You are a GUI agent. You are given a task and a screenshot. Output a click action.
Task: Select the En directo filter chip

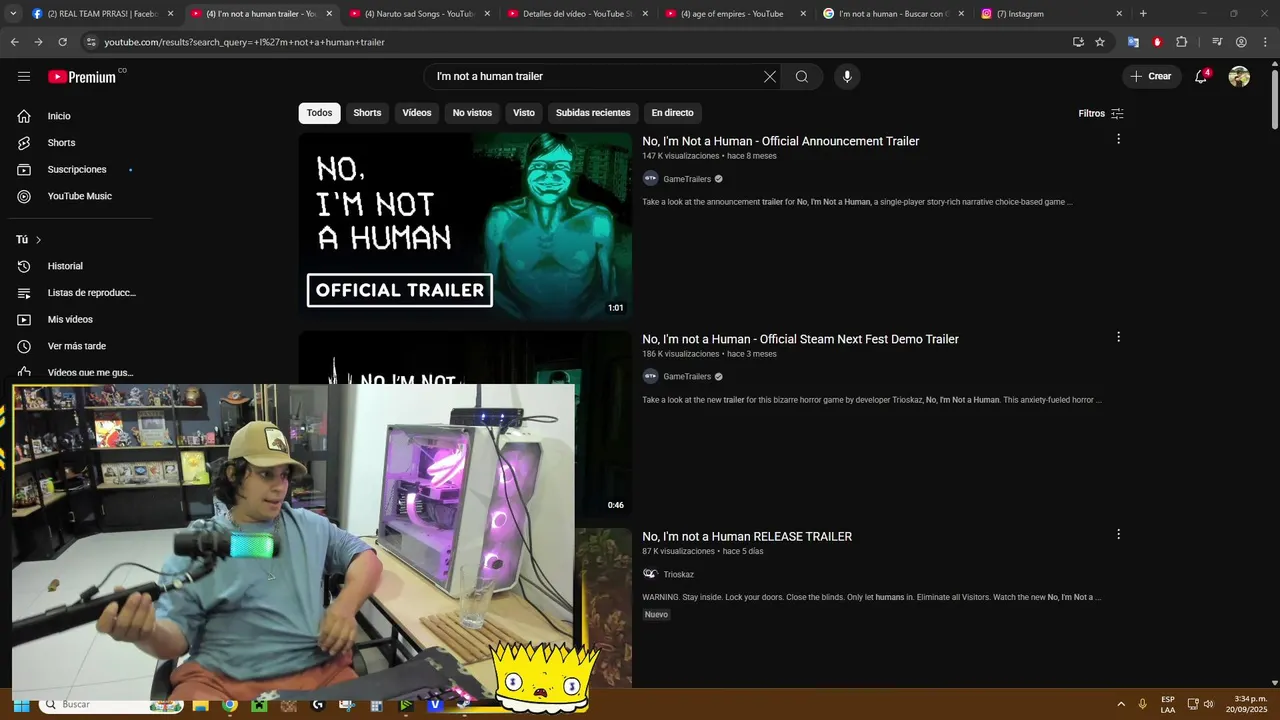(x=672, y=113)
